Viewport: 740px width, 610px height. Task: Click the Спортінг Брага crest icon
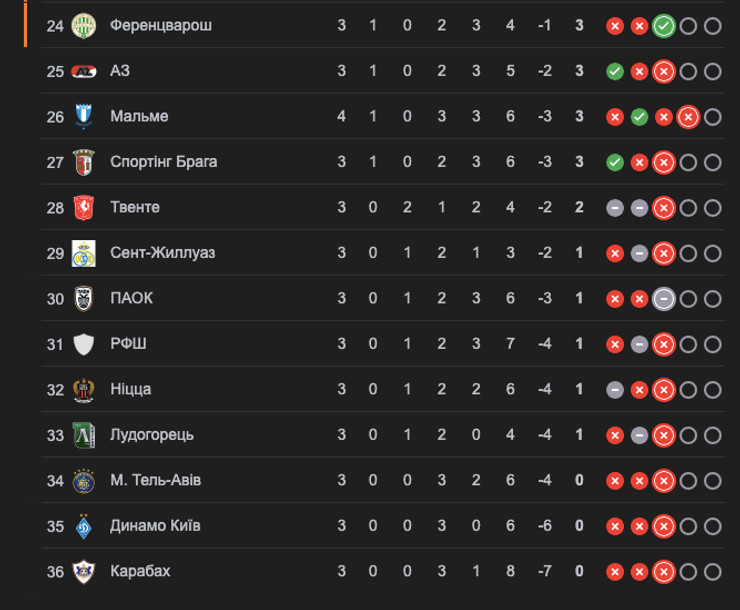pyautogui.click(x=83, y=162)
